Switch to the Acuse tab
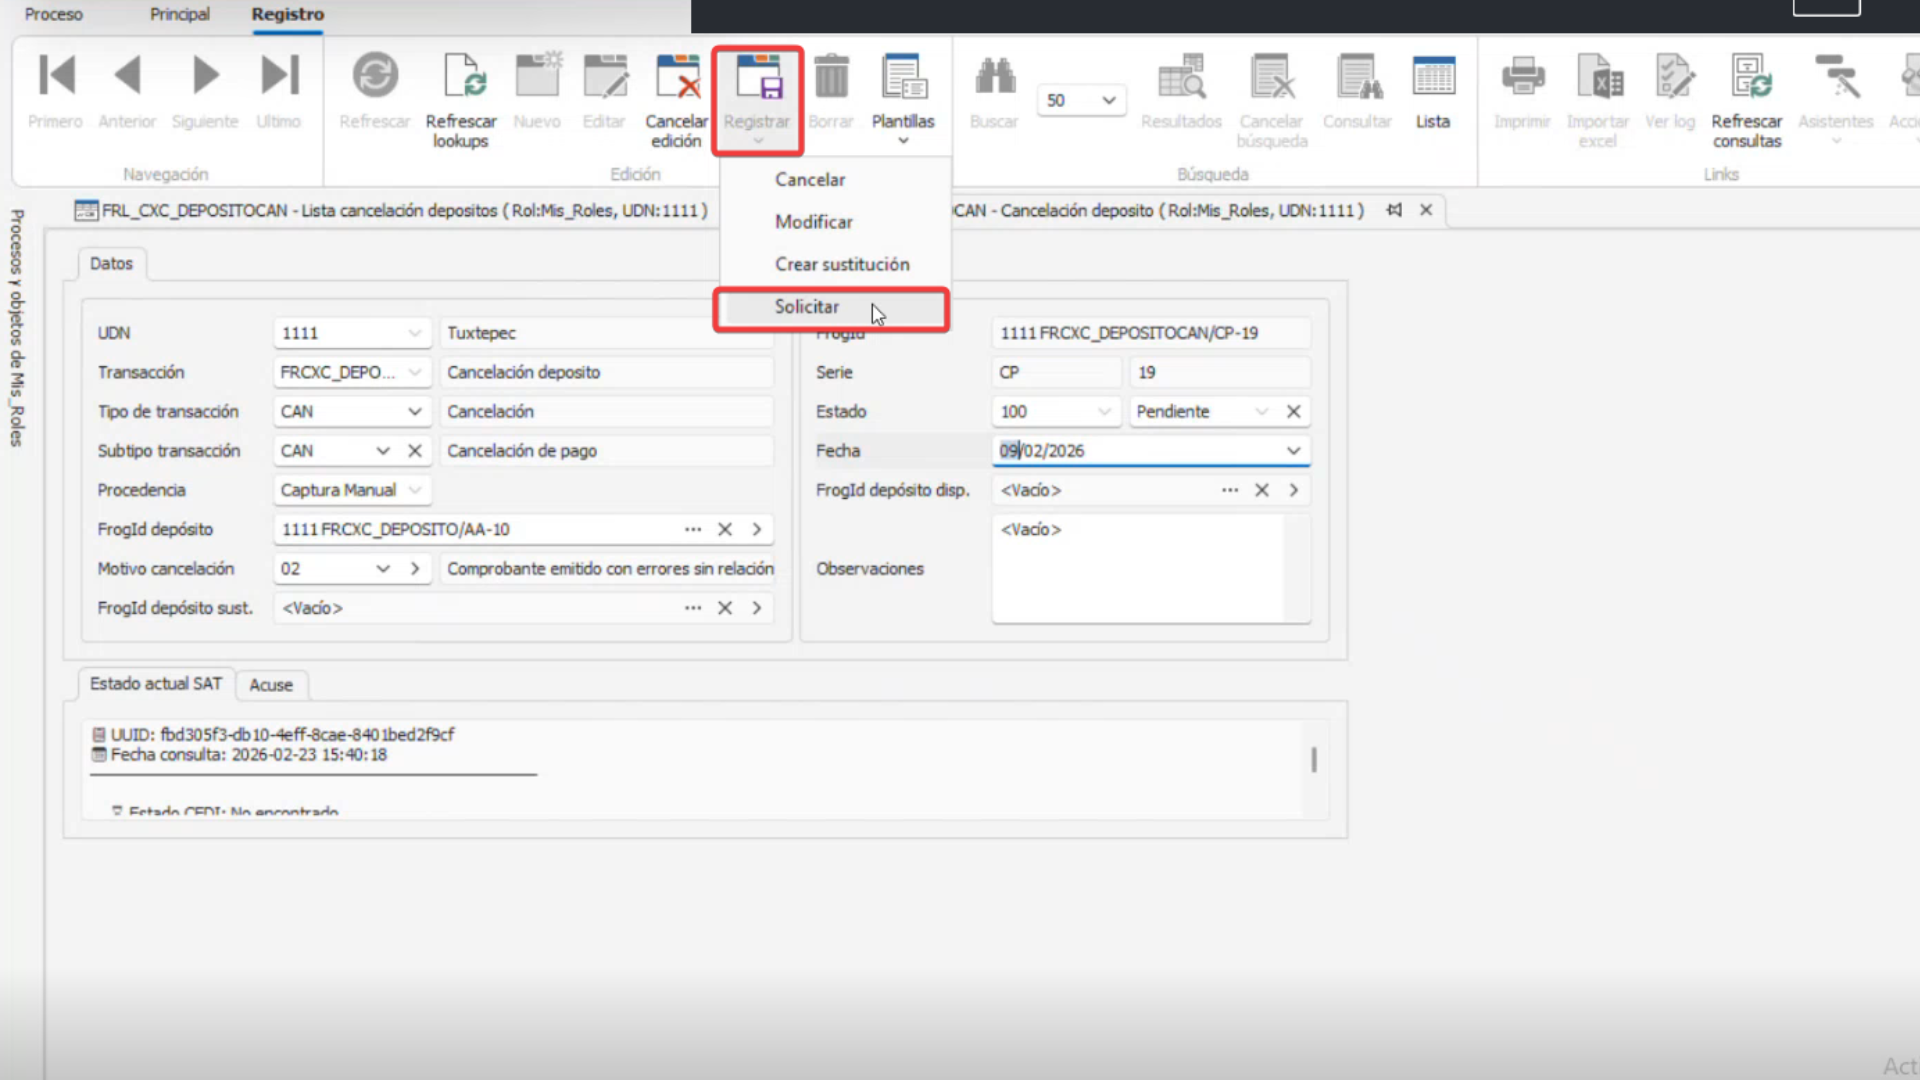The image size is (1920, 1080). (x=271, y=685)
